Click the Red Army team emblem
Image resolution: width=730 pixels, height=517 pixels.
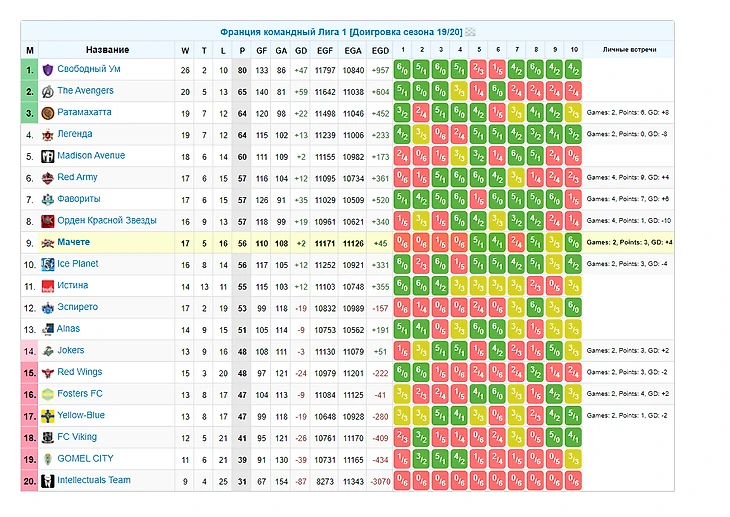tap(47, 178)
